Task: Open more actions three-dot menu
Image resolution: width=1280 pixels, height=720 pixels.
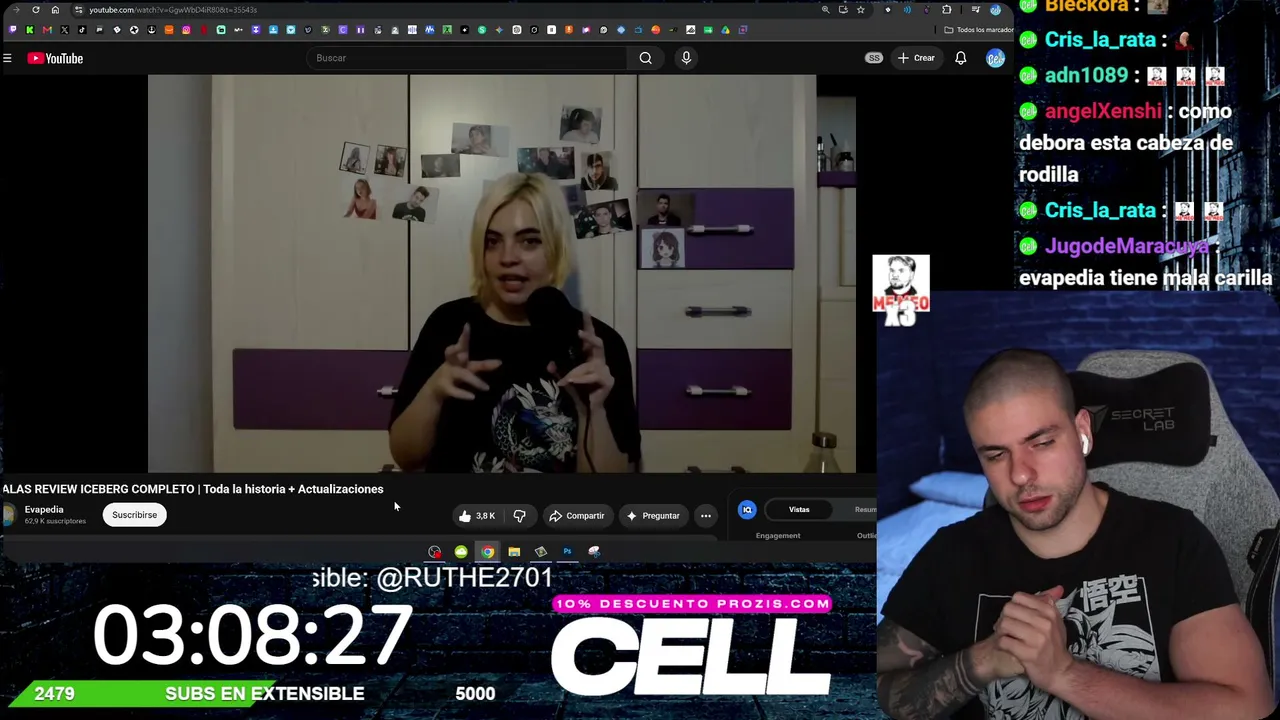Action: pos(706,516)
